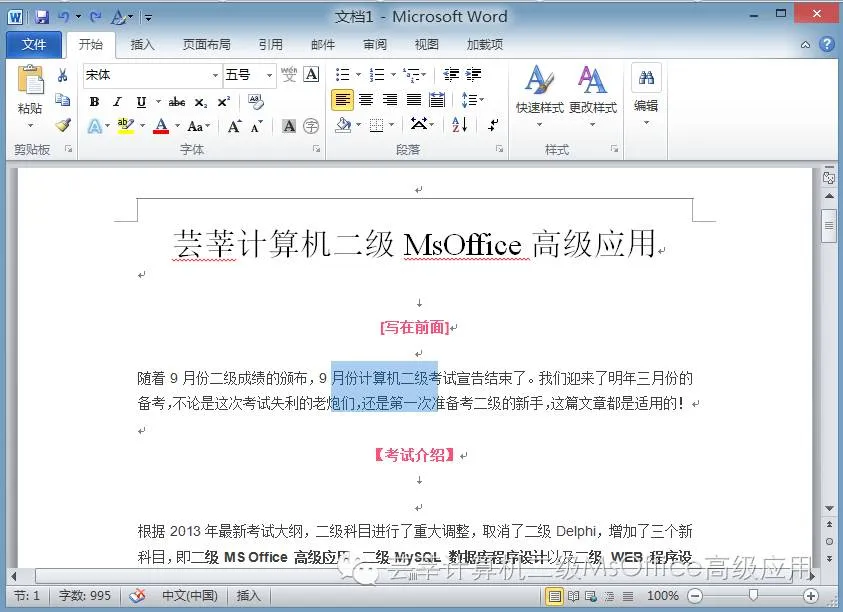Open the 文件 File tab
Viewport: 843px width, 612px height.
coord(34,45)
